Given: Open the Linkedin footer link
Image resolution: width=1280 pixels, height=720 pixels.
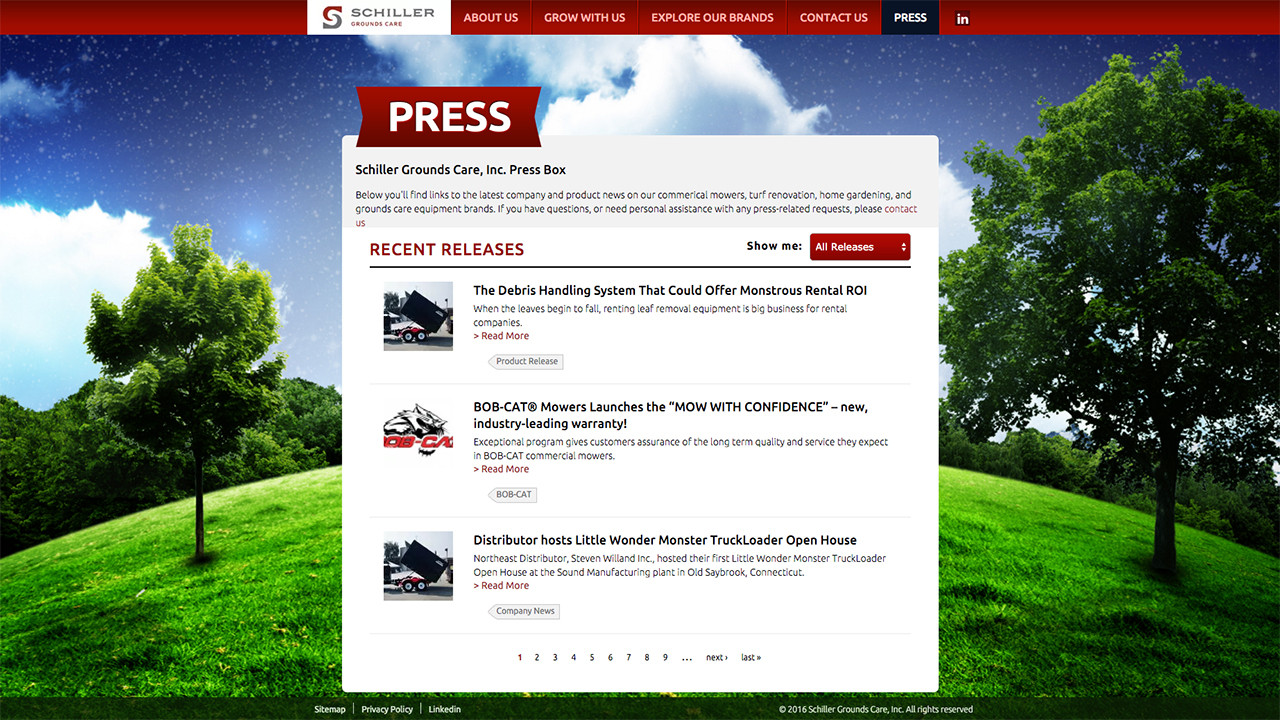Looking at the screenshot, I should 445,709.
